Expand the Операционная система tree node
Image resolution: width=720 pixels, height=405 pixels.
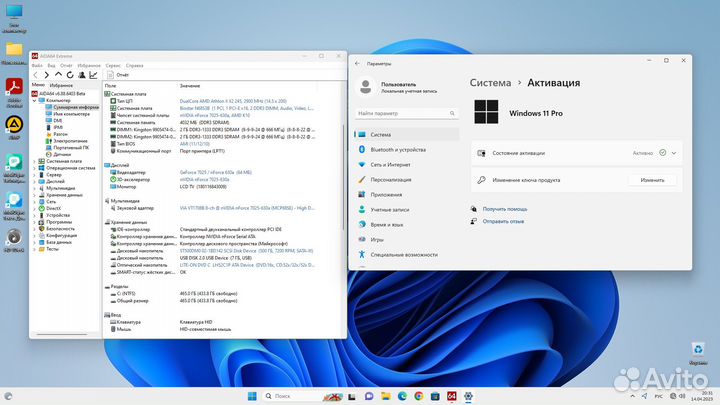(34, 169)
